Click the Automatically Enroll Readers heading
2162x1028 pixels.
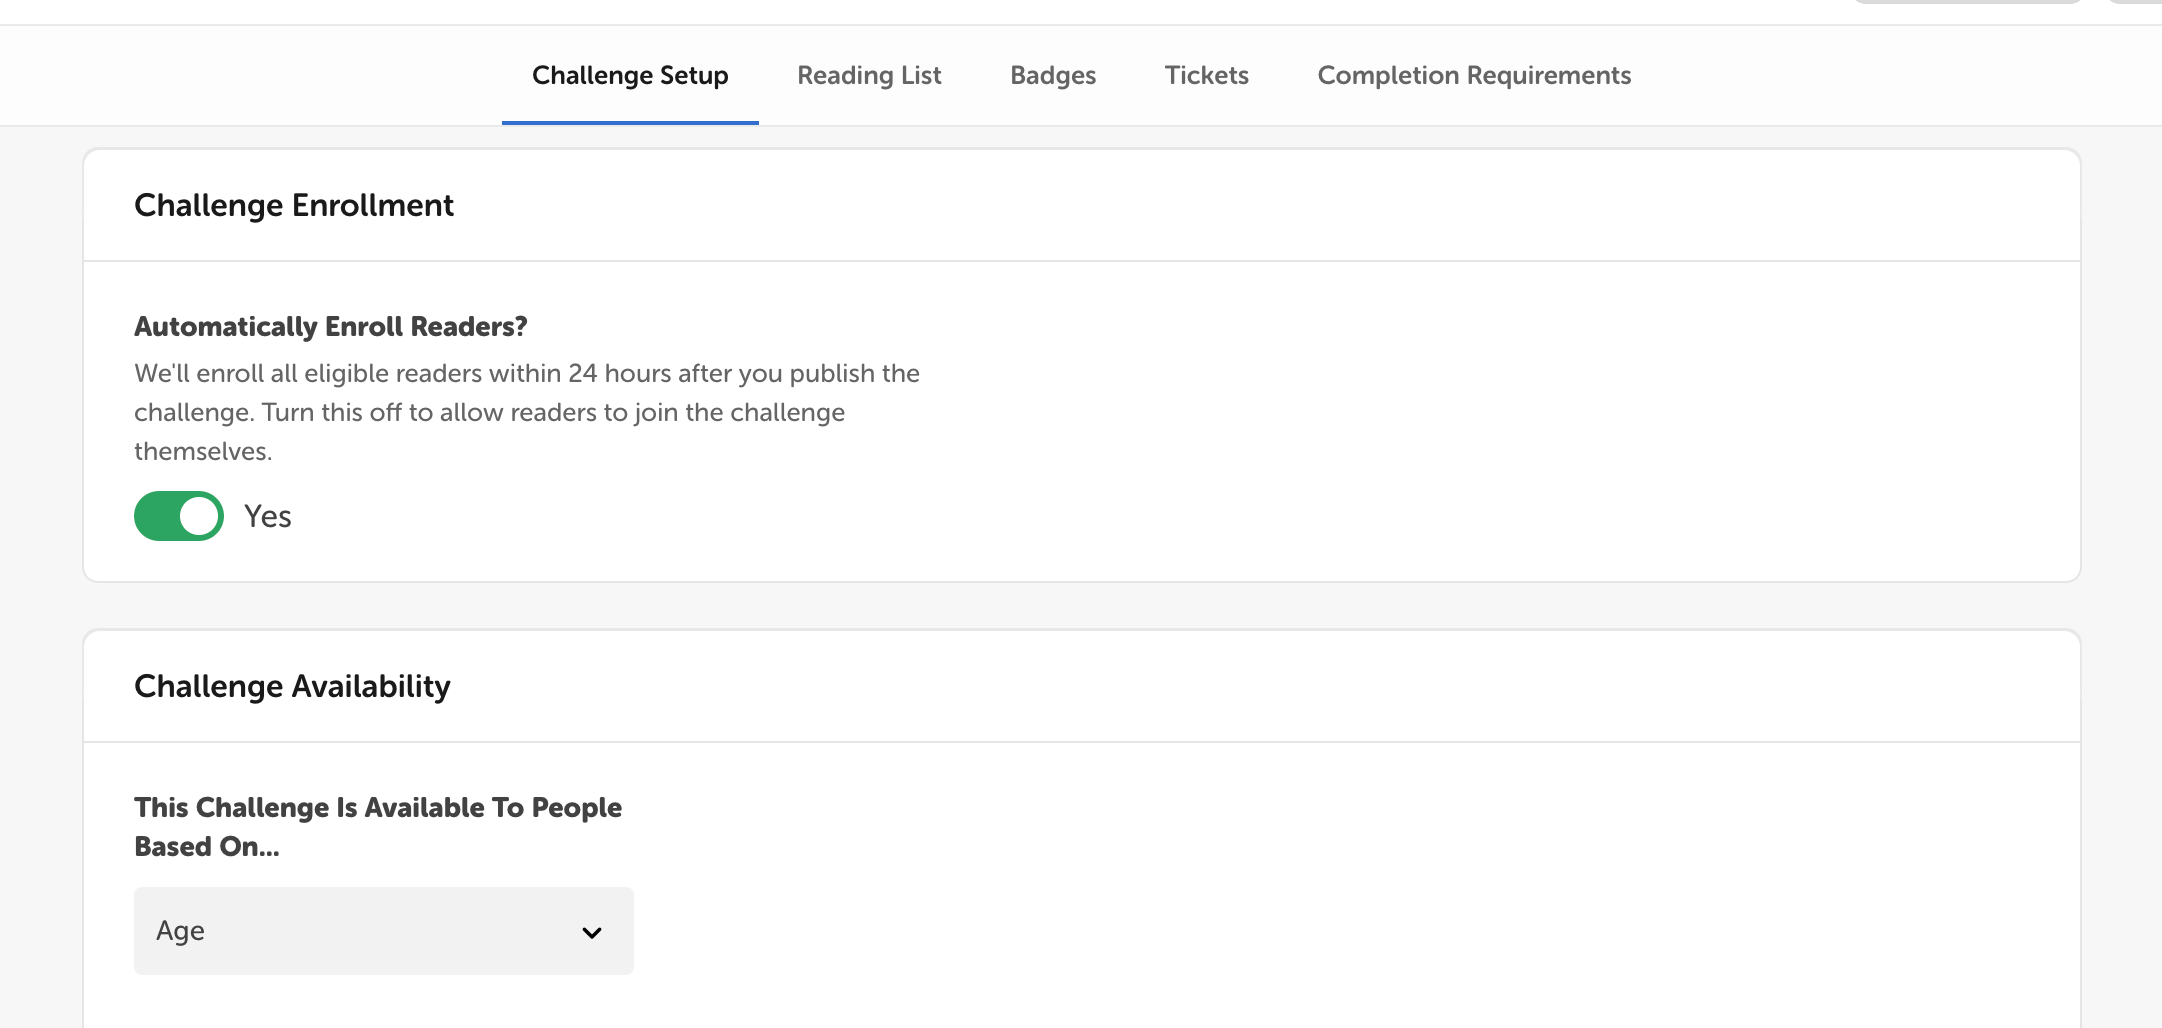click(x=330, y=326)
